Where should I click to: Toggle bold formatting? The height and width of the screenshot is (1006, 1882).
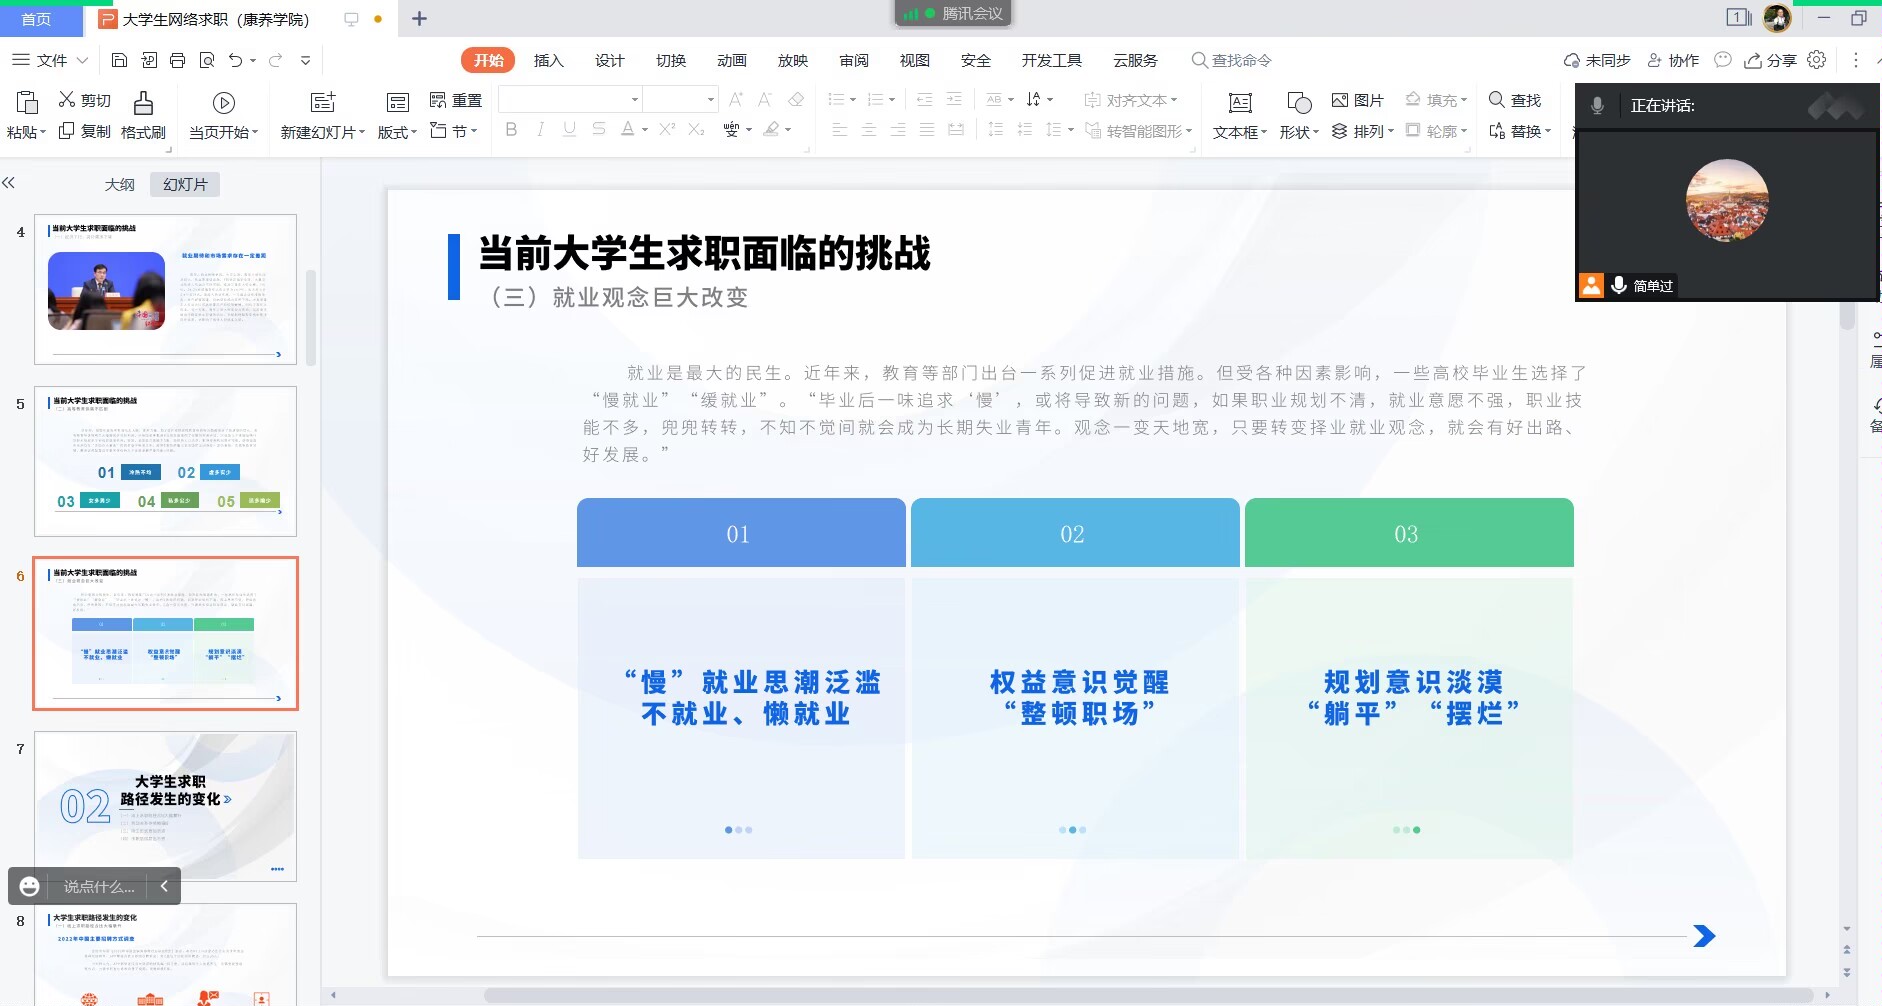511,129
